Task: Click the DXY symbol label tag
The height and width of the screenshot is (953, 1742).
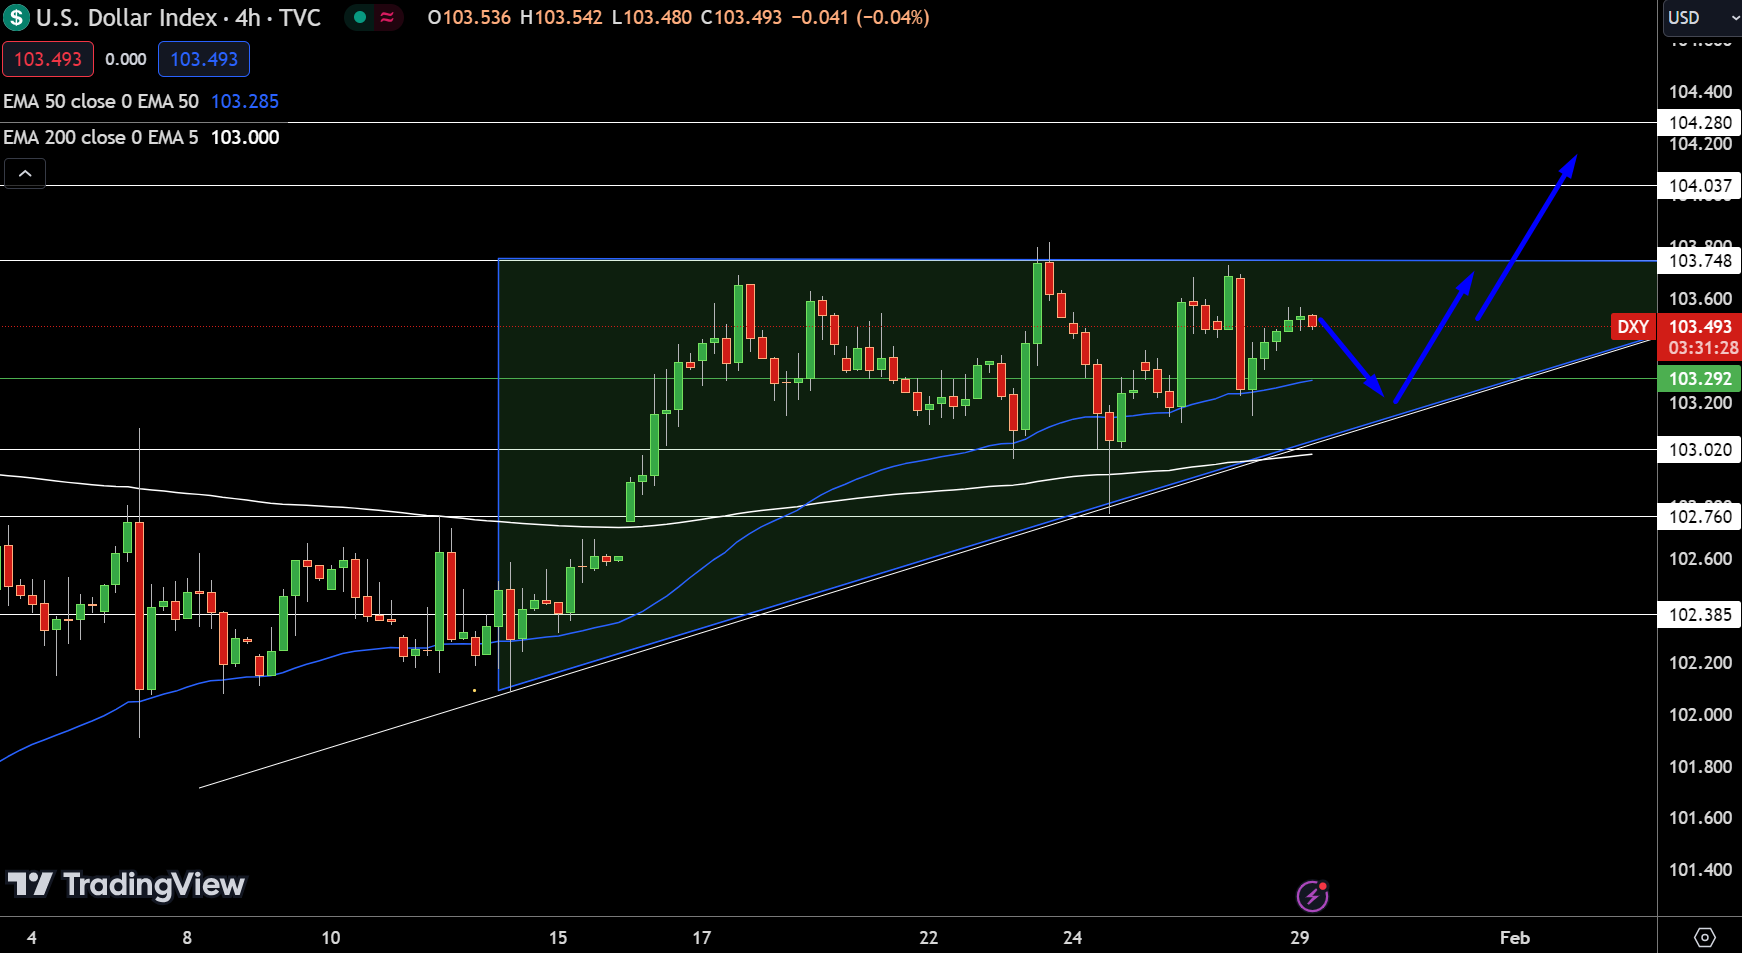Action: click(x=1633, y=327)
